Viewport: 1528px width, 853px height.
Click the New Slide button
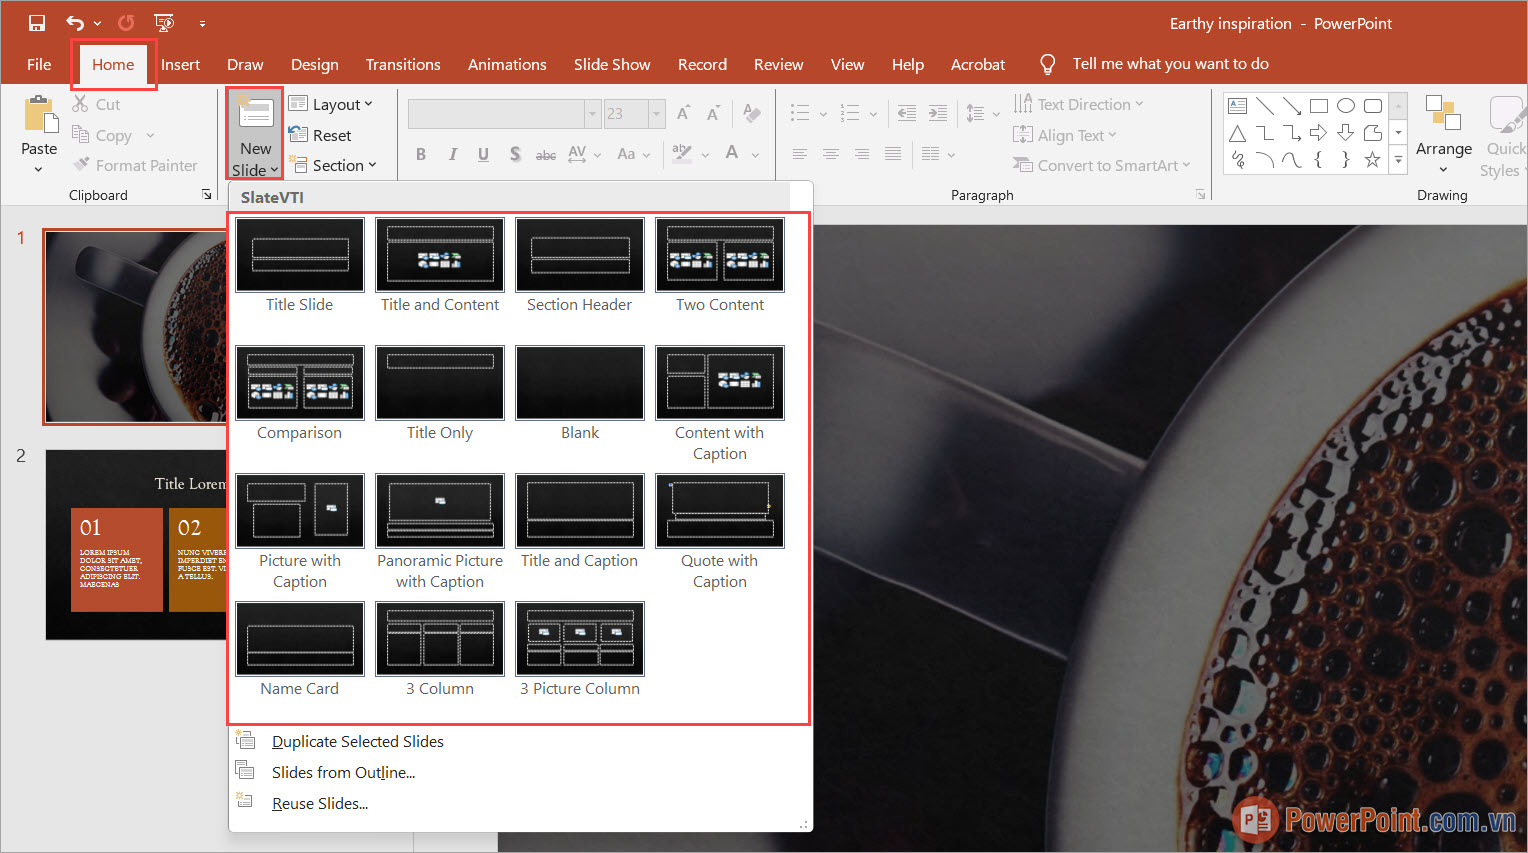tap(254, 135)
